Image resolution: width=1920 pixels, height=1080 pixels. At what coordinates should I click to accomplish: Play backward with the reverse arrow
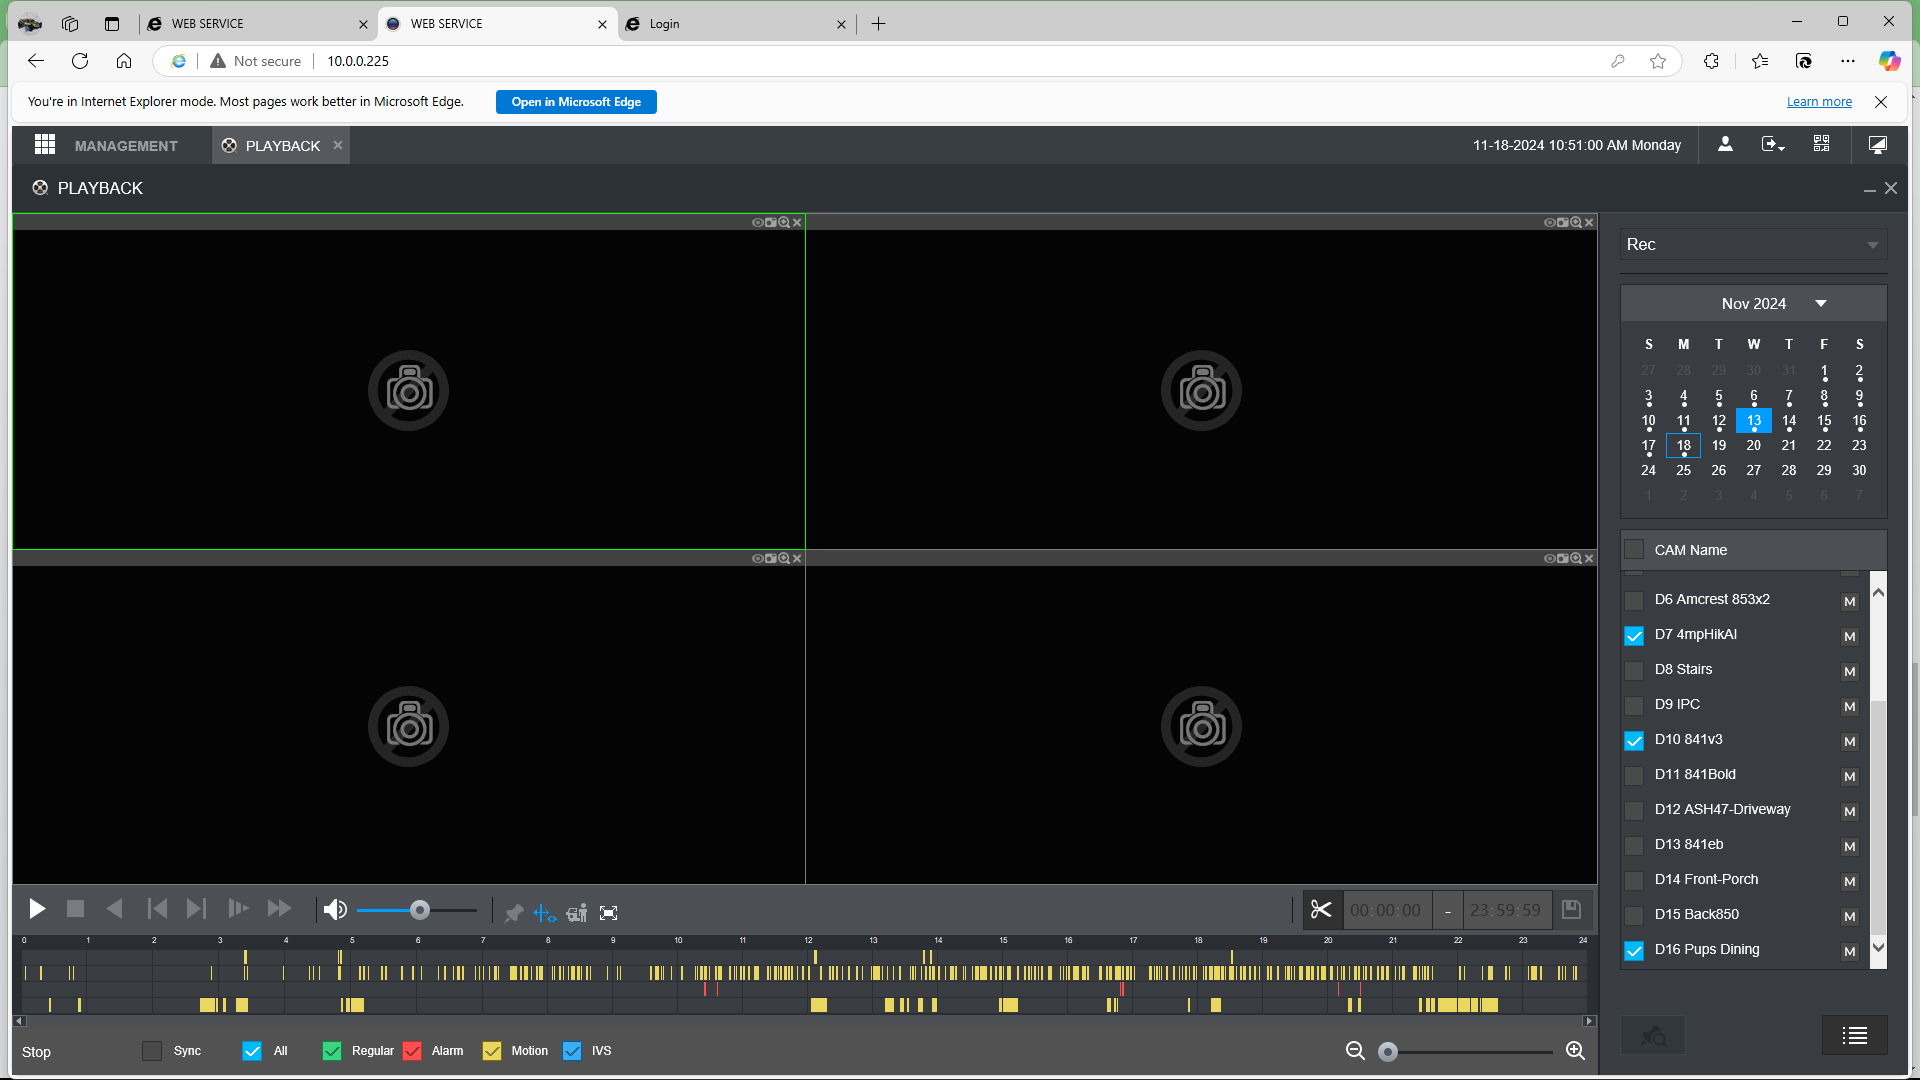[114, 909]
